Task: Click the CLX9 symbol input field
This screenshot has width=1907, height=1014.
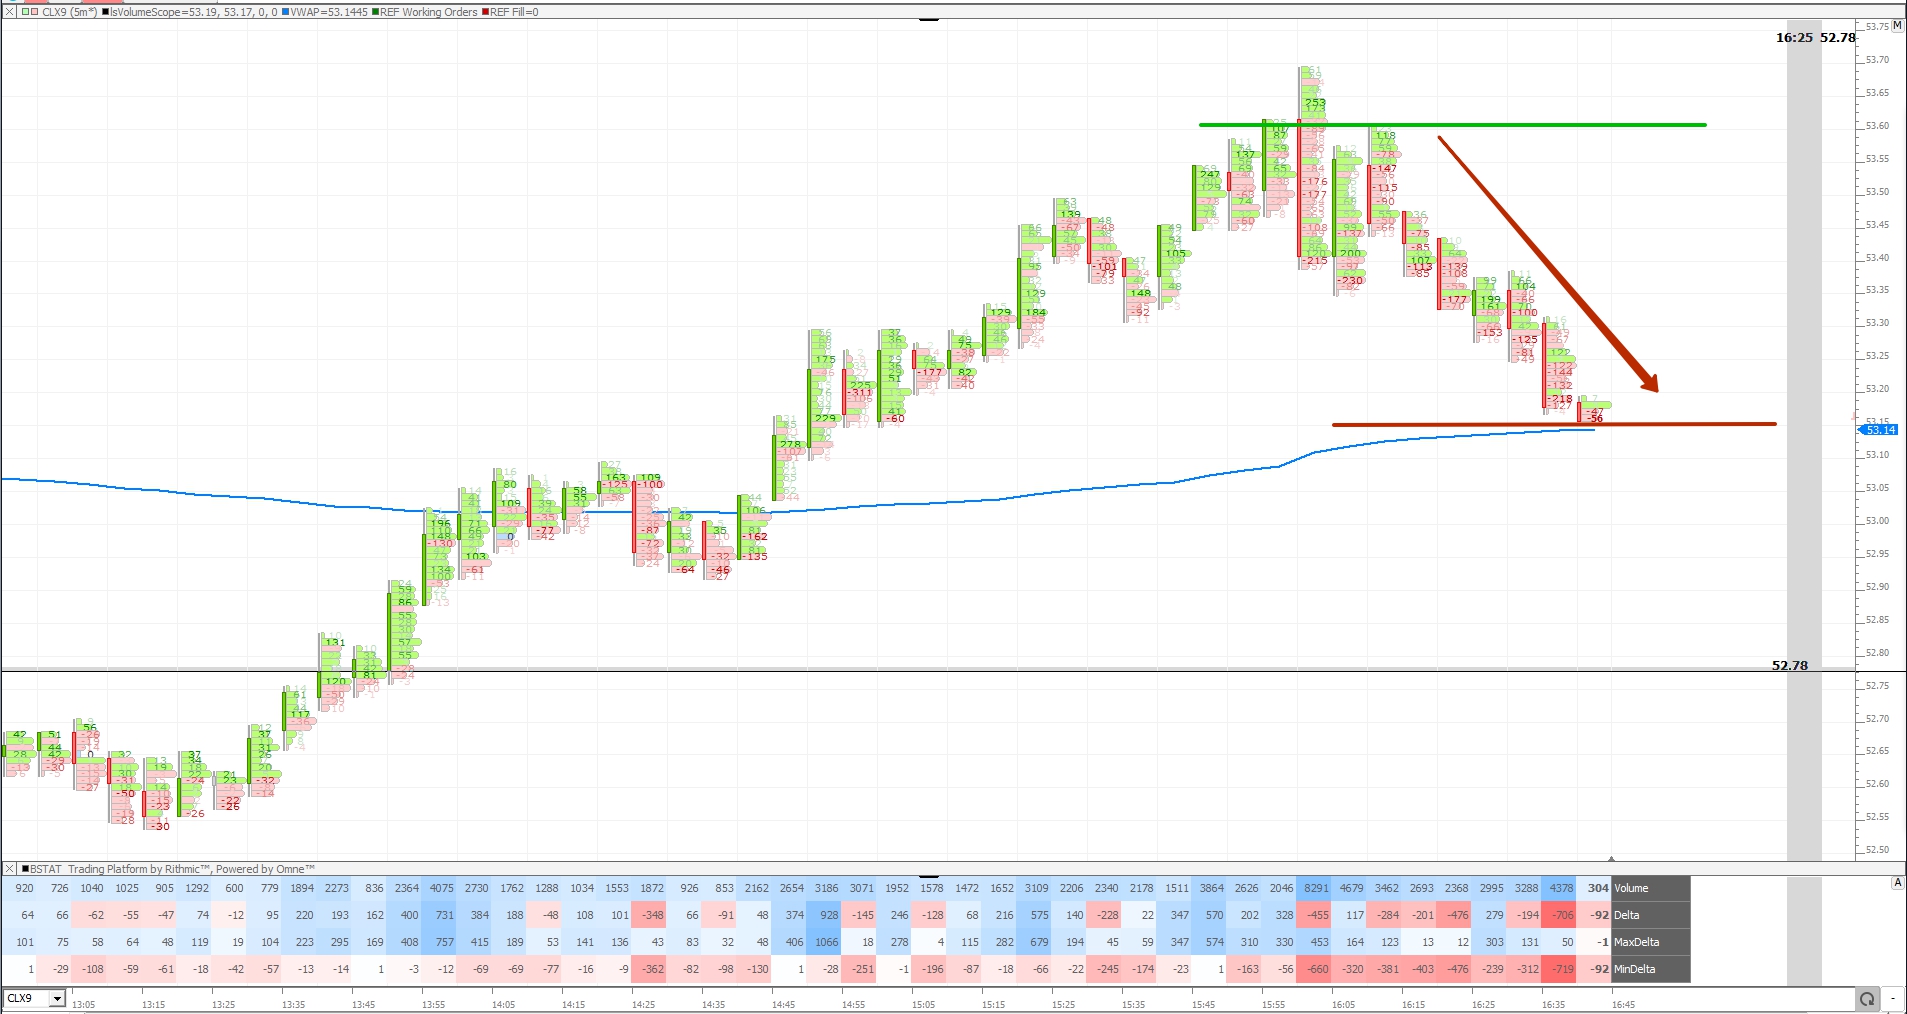Action: [x=27, y=999]
